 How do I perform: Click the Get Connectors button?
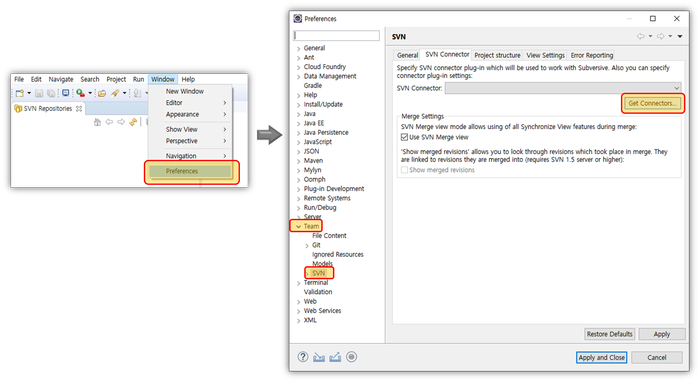652,104
